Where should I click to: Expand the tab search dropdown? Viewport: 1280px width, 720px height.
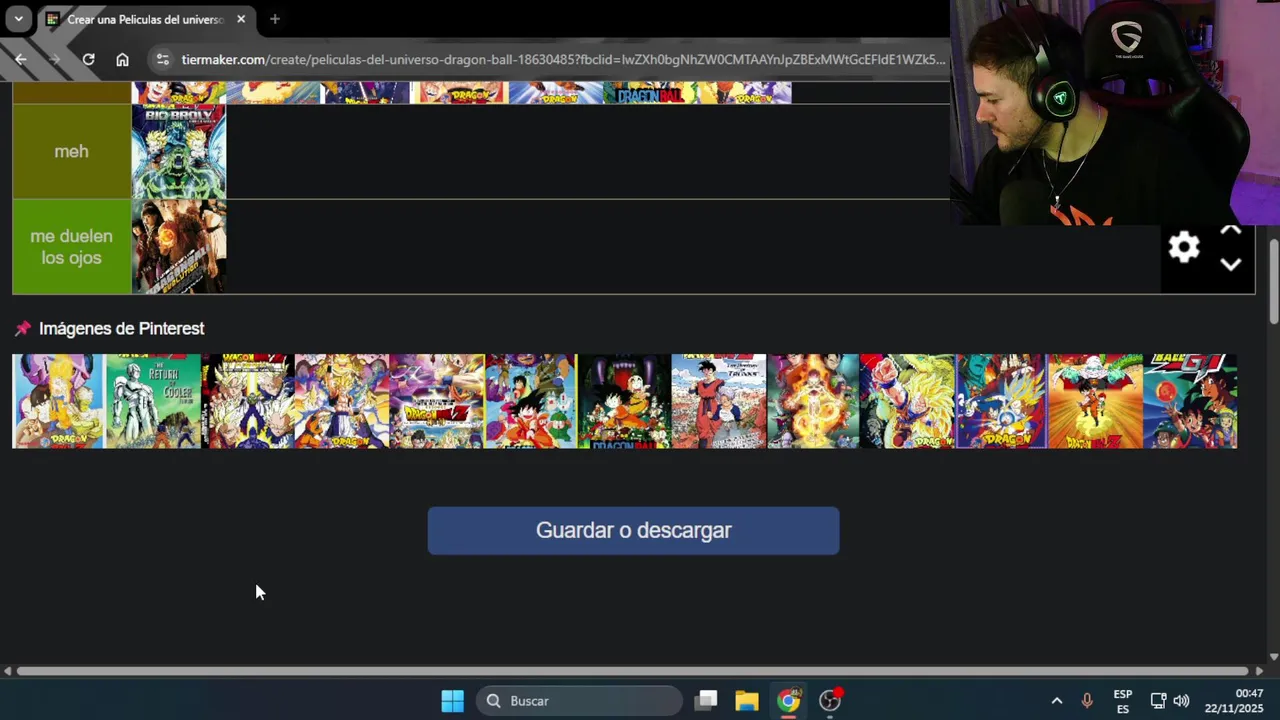pos(18,19)
